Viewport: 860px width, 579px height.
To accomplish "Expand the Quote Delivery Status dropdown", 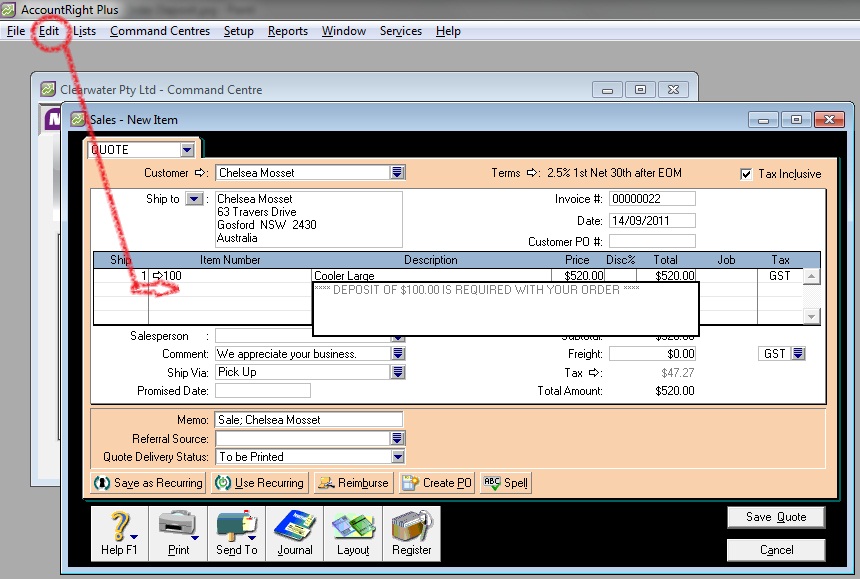I will tap(397, 457).
